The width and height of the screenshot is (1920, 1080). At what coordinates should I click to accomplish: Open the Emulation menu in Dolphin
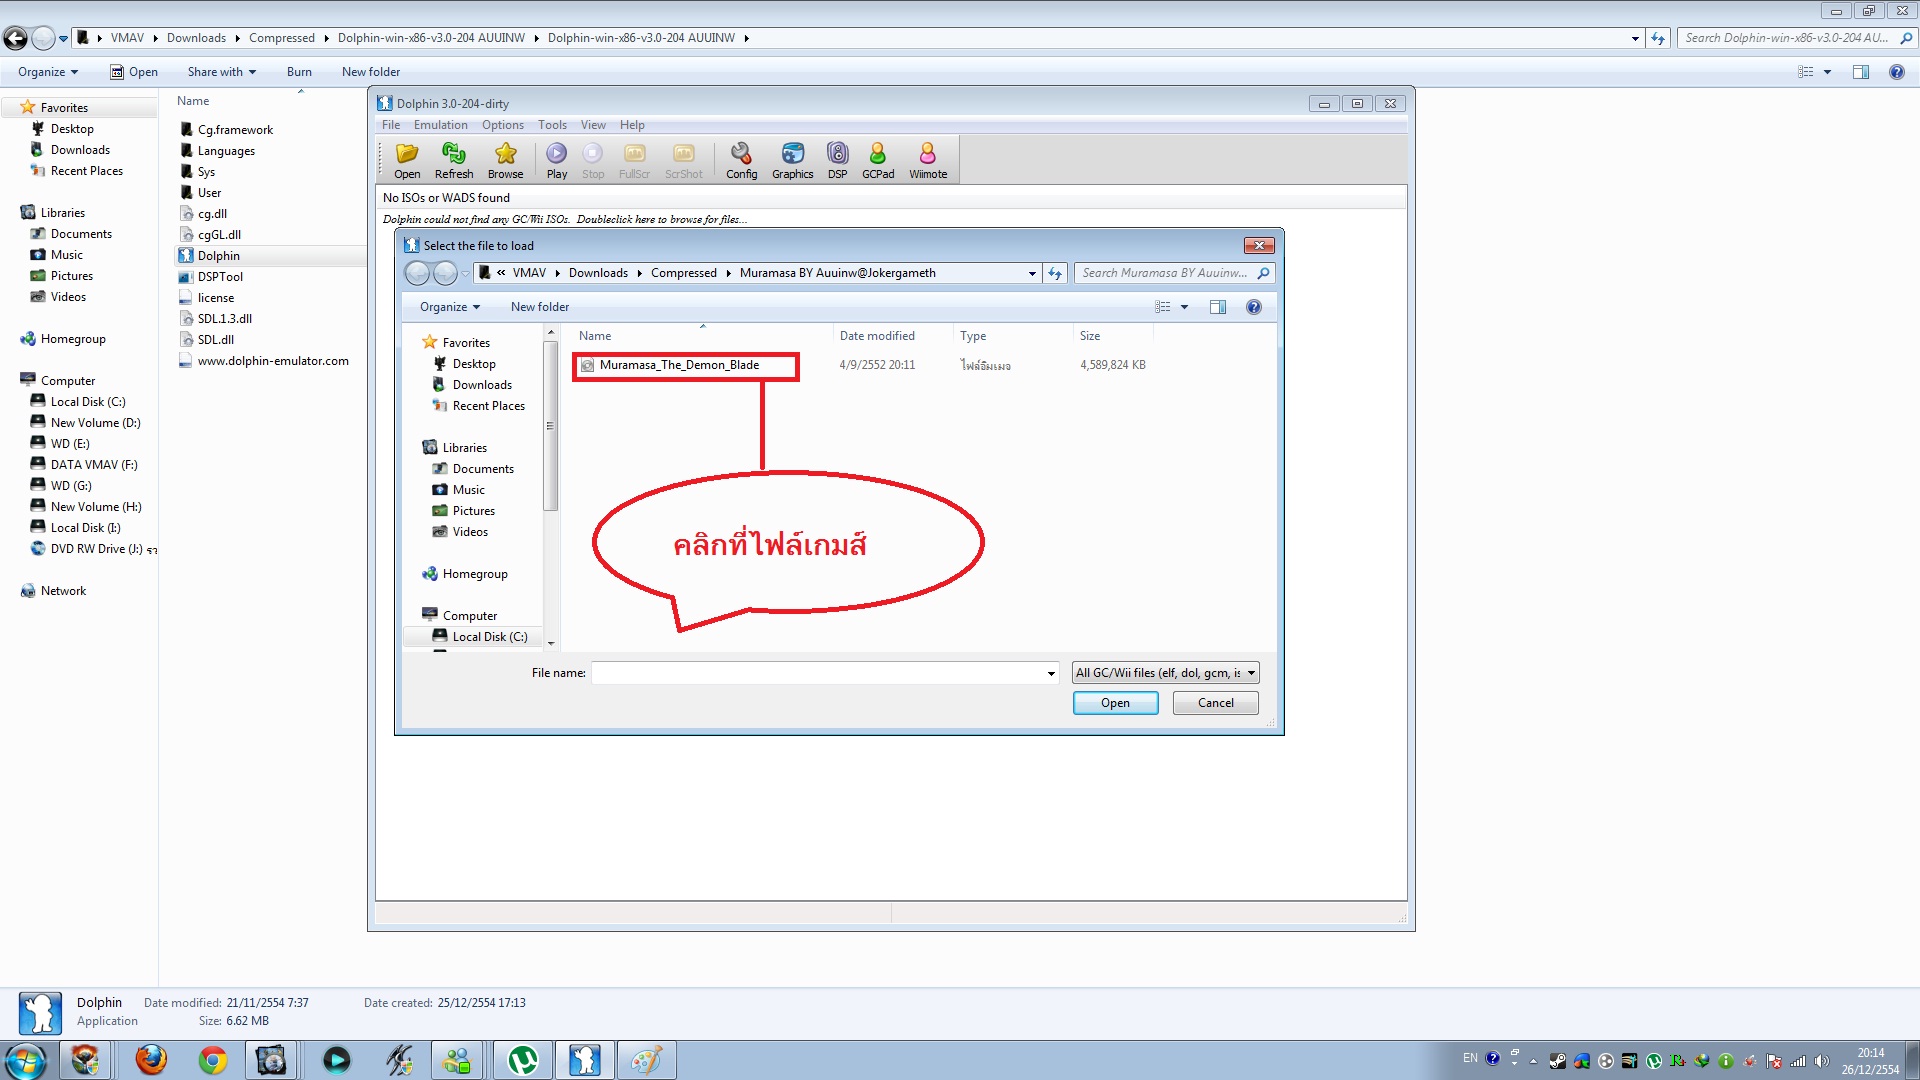[x=441, y=125]
